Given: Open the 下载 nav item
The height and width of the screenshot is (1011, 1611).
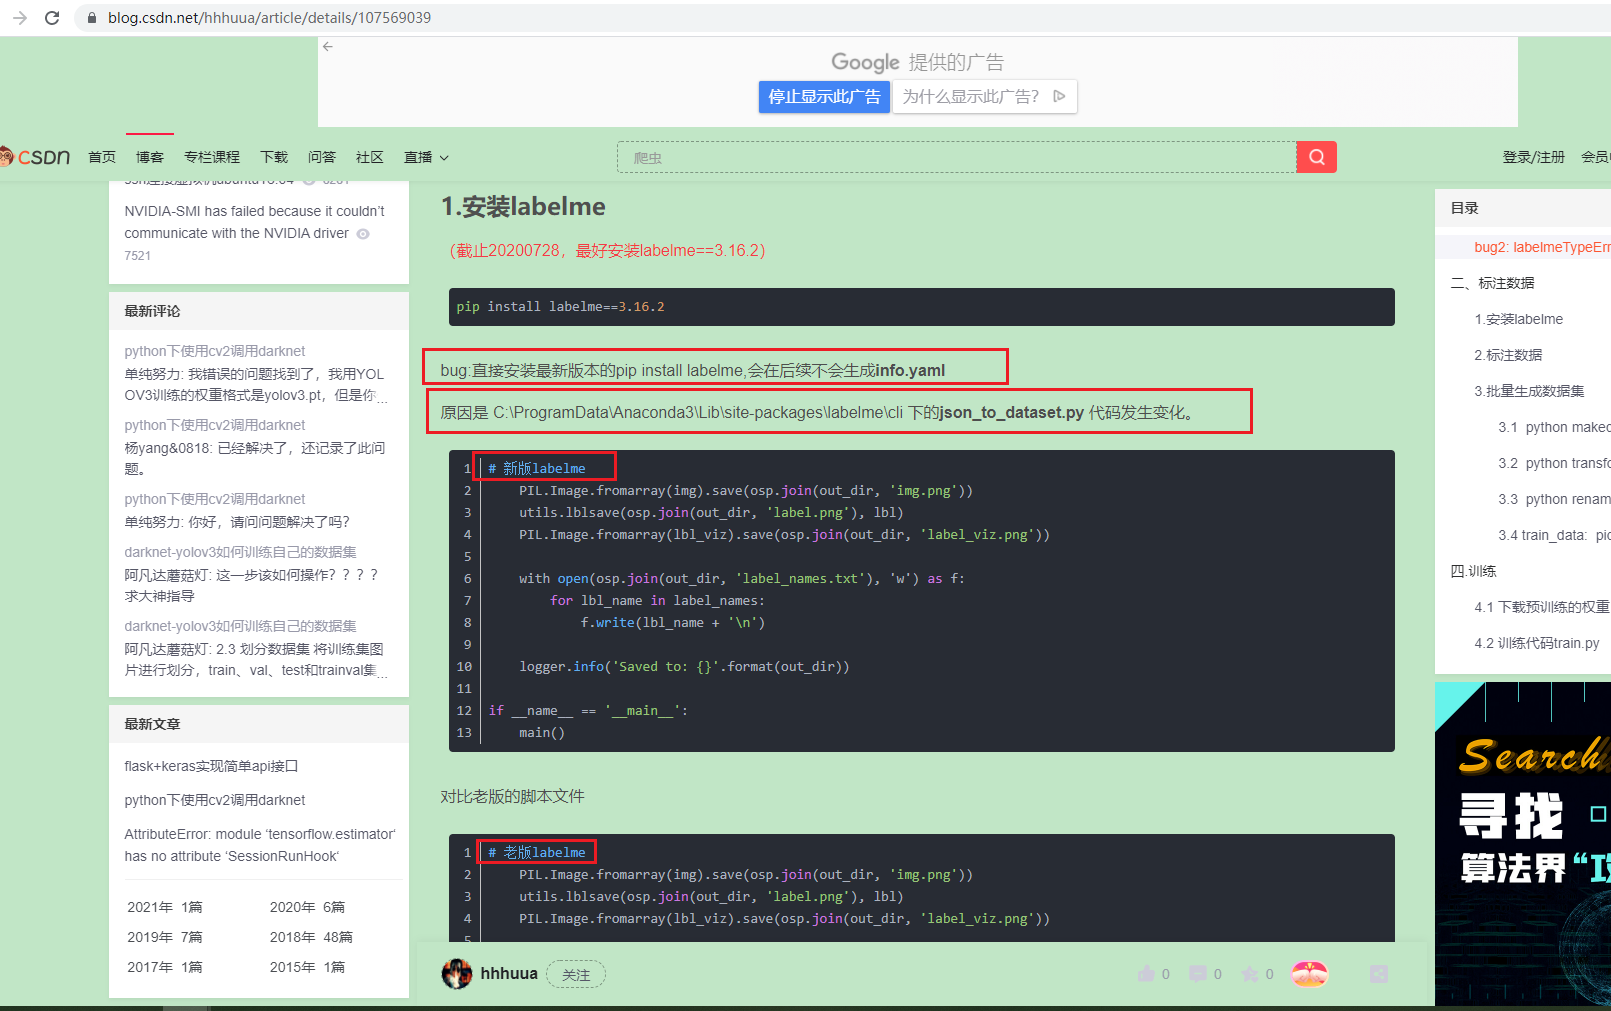Looking at the screenshot, I should 274,157.
